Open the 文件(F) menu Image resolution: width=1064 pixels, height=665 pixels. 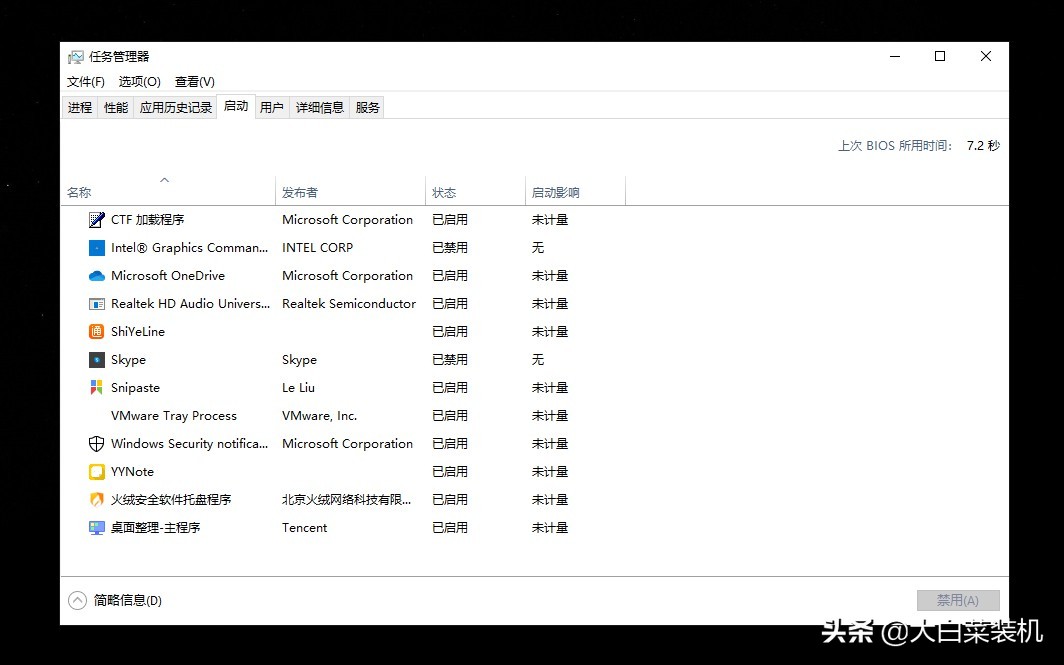tap(86, 81)
